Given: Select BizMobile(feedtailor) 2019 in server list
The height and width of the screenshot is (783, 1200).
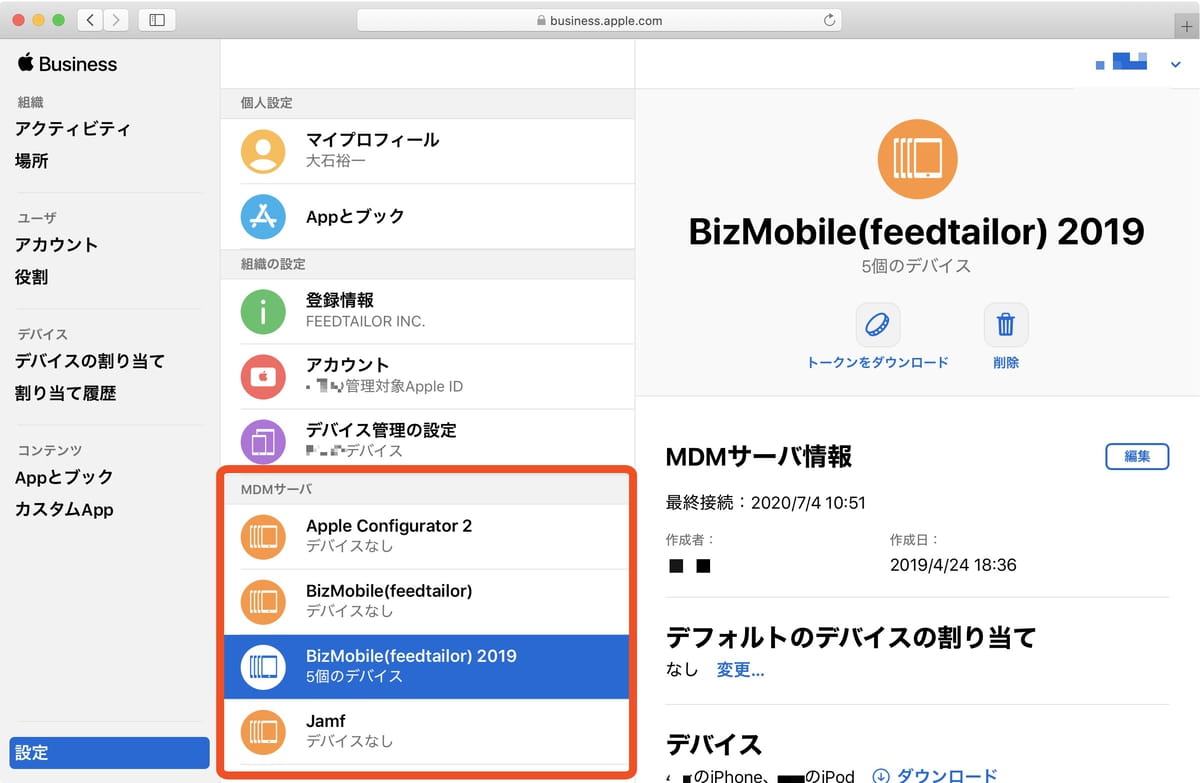Looking at the screenshot, I should coord(426,667).
